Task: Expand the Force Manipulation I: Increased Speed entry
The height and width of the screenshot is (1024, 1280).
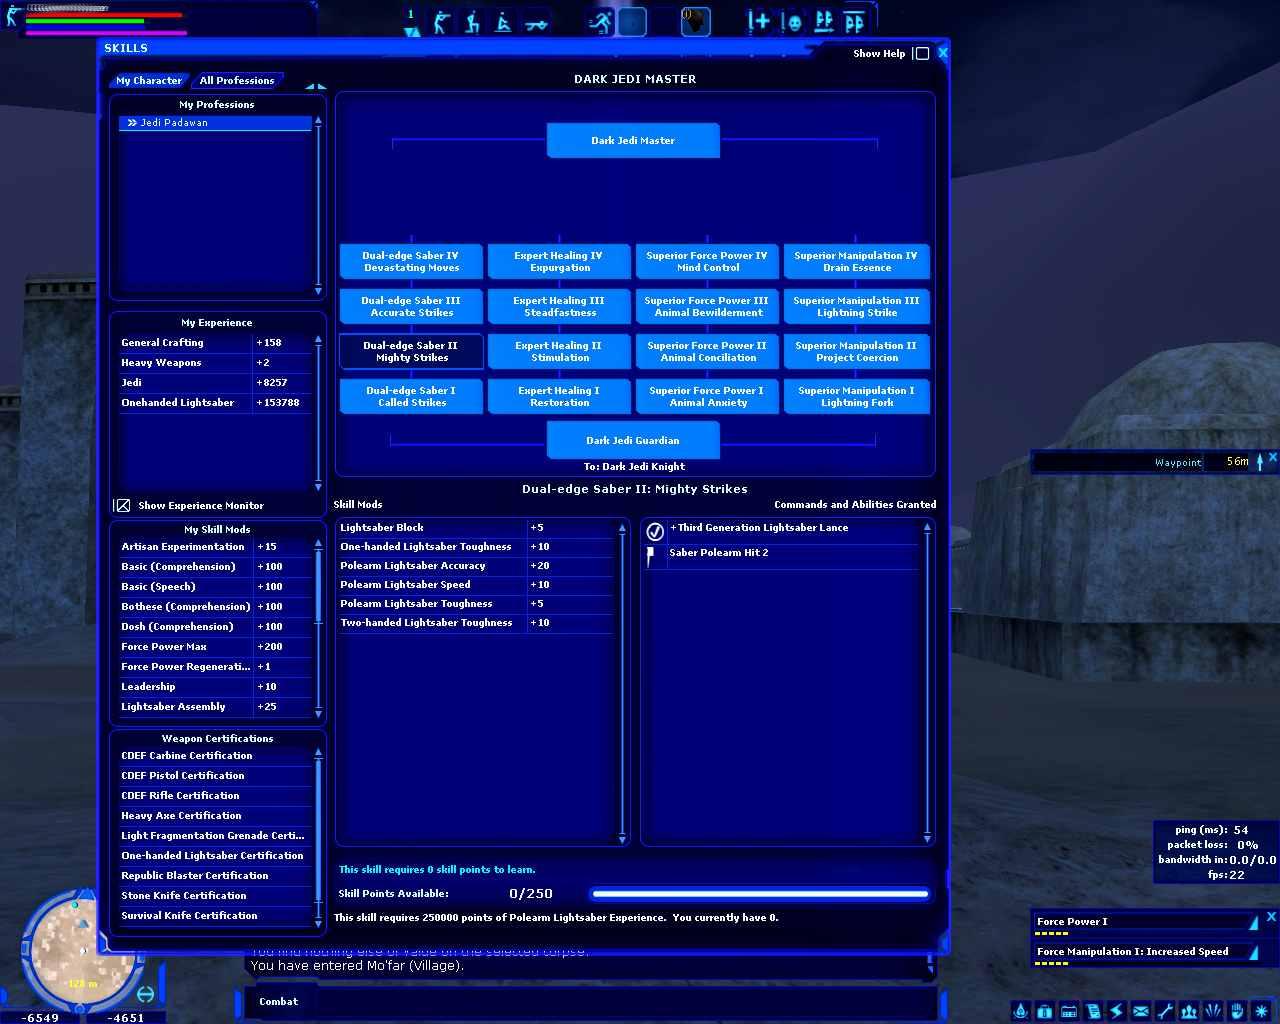Action: [1253, 952]
